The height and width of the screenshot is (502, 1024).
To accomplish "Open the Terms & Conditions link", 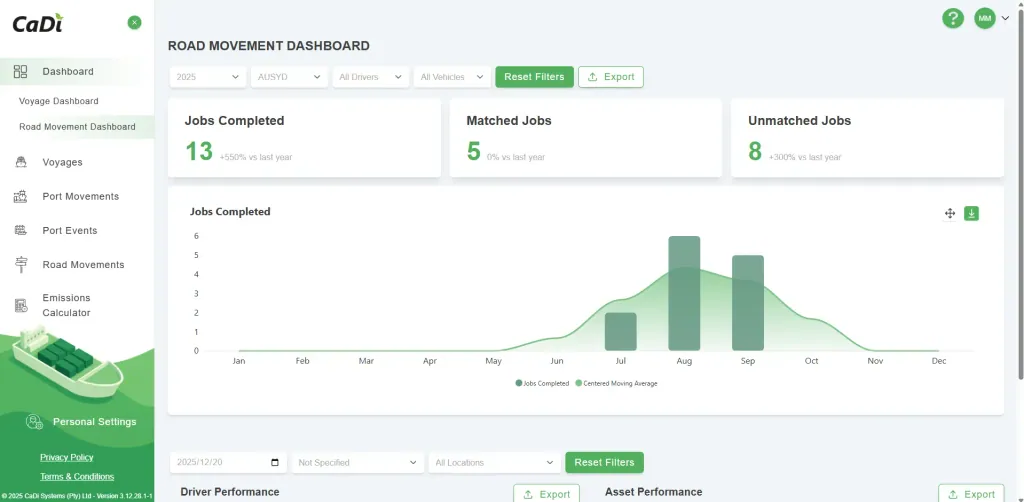I will (x=77, y=477).
